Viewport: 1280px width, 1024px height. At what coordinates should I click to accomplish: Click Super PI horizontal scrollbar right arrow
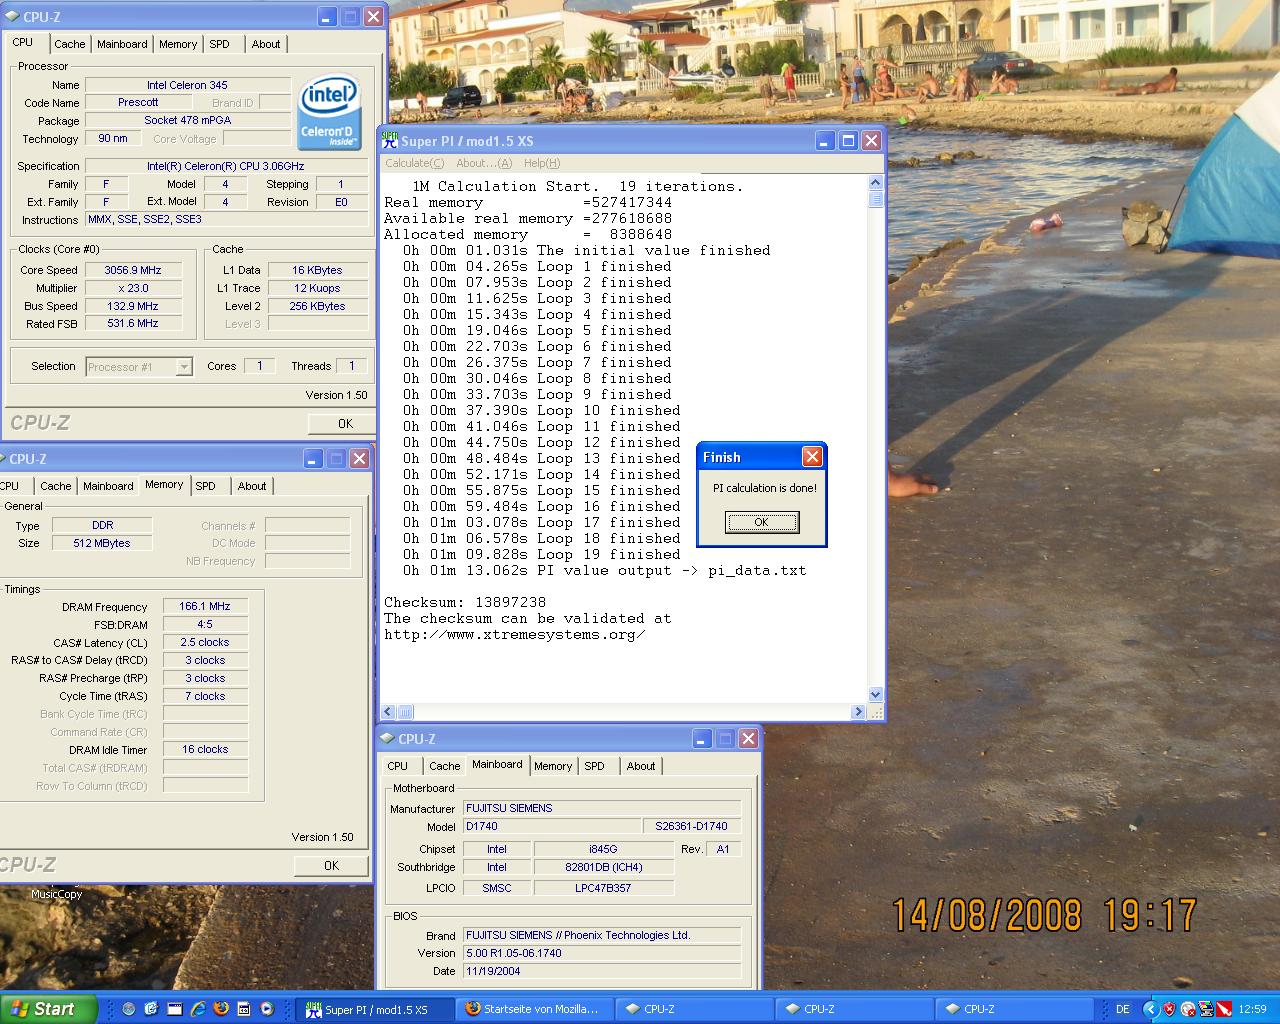(x=858, y=712)
